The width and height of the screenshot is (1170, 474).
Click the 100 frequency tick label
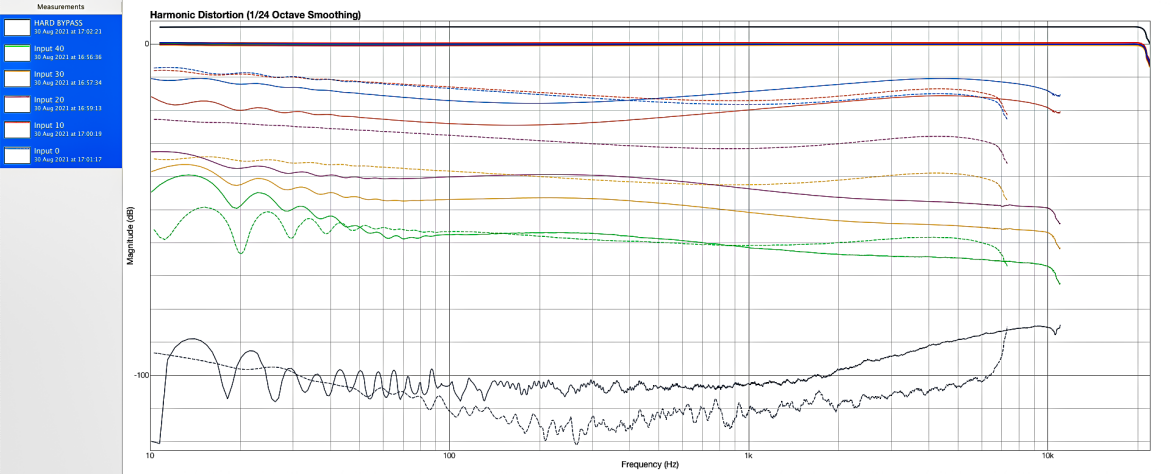pyautogui.click(x=449, y=455)
